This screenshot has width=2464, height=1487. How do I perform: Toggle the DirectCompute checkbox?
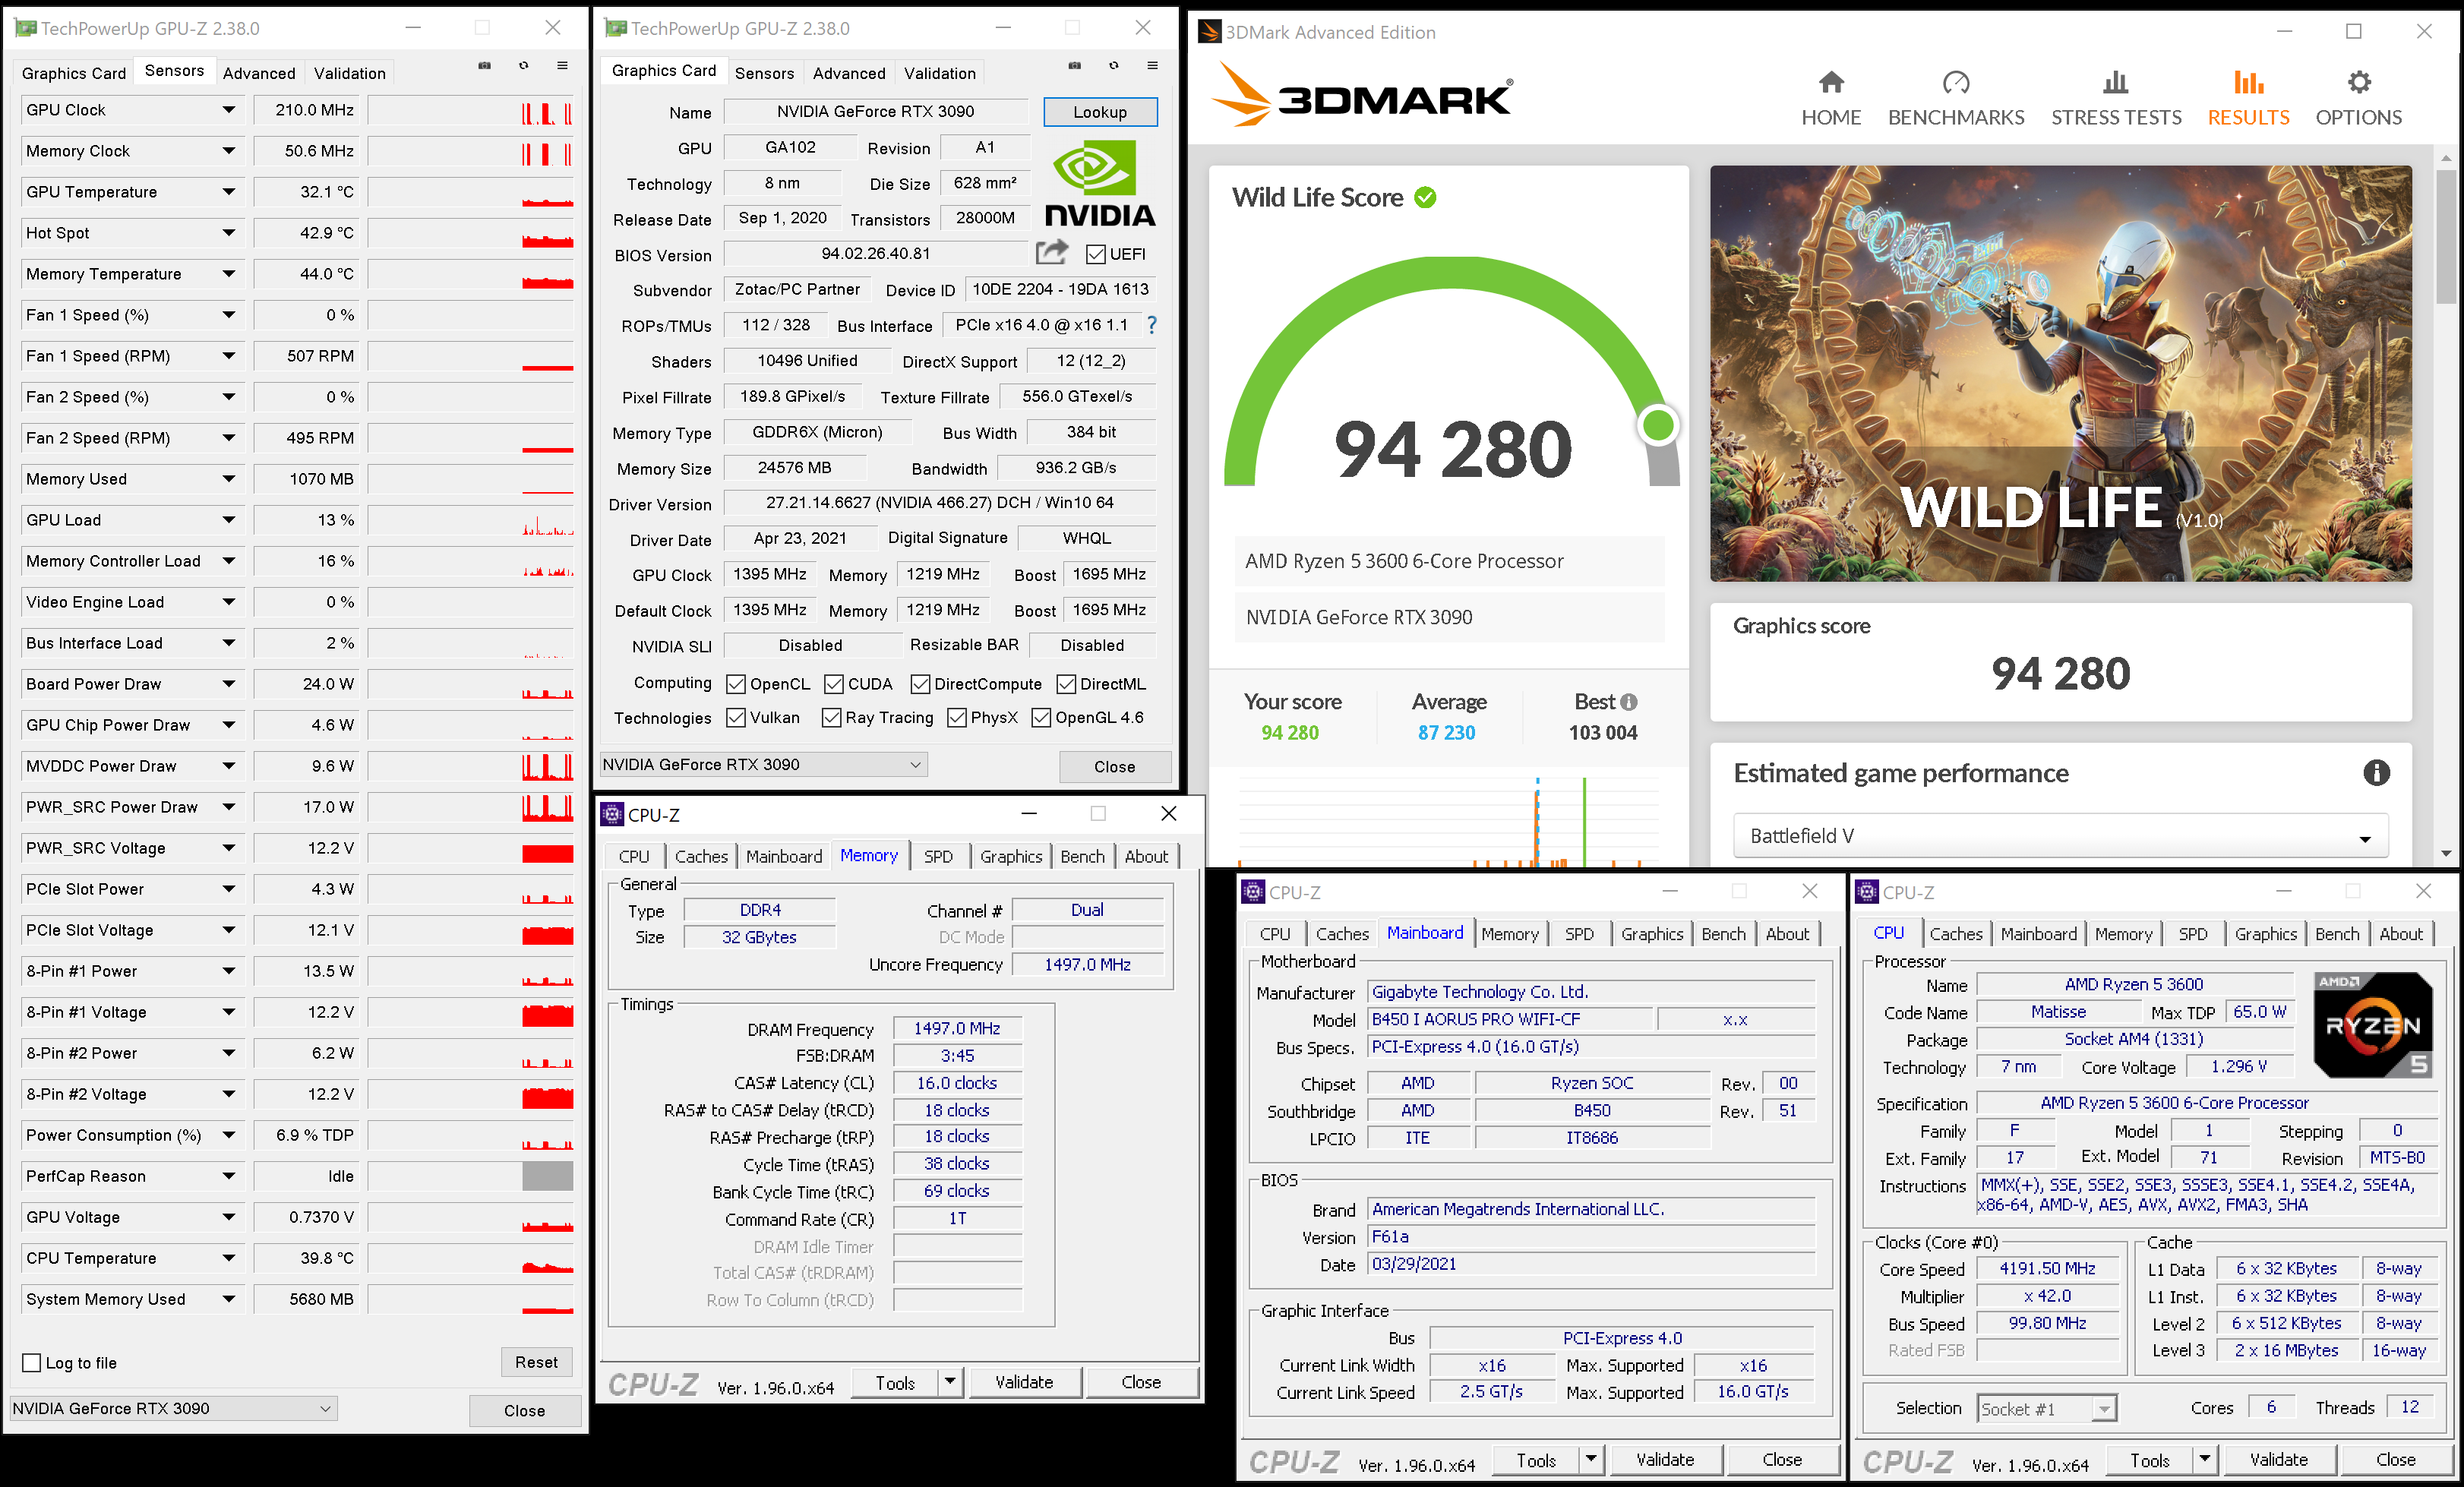click(920, 684)
